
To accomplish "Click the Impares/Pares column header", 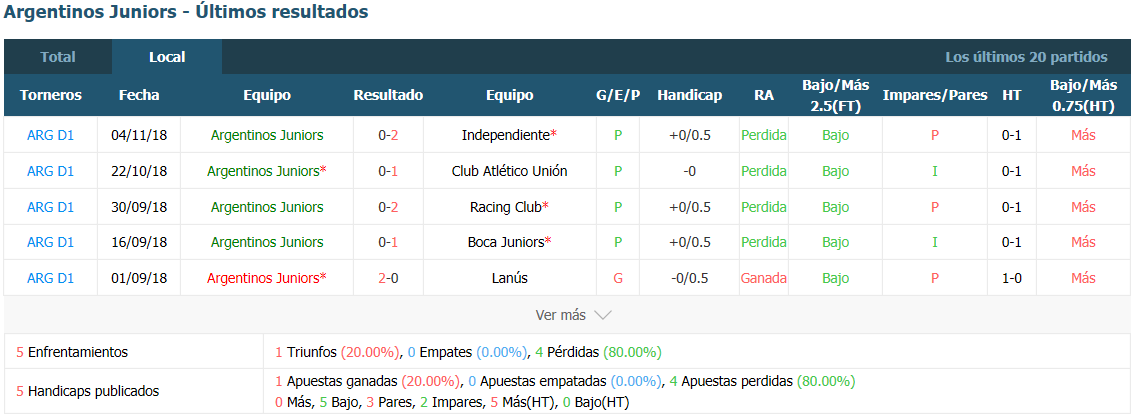I will pos(935,95).
